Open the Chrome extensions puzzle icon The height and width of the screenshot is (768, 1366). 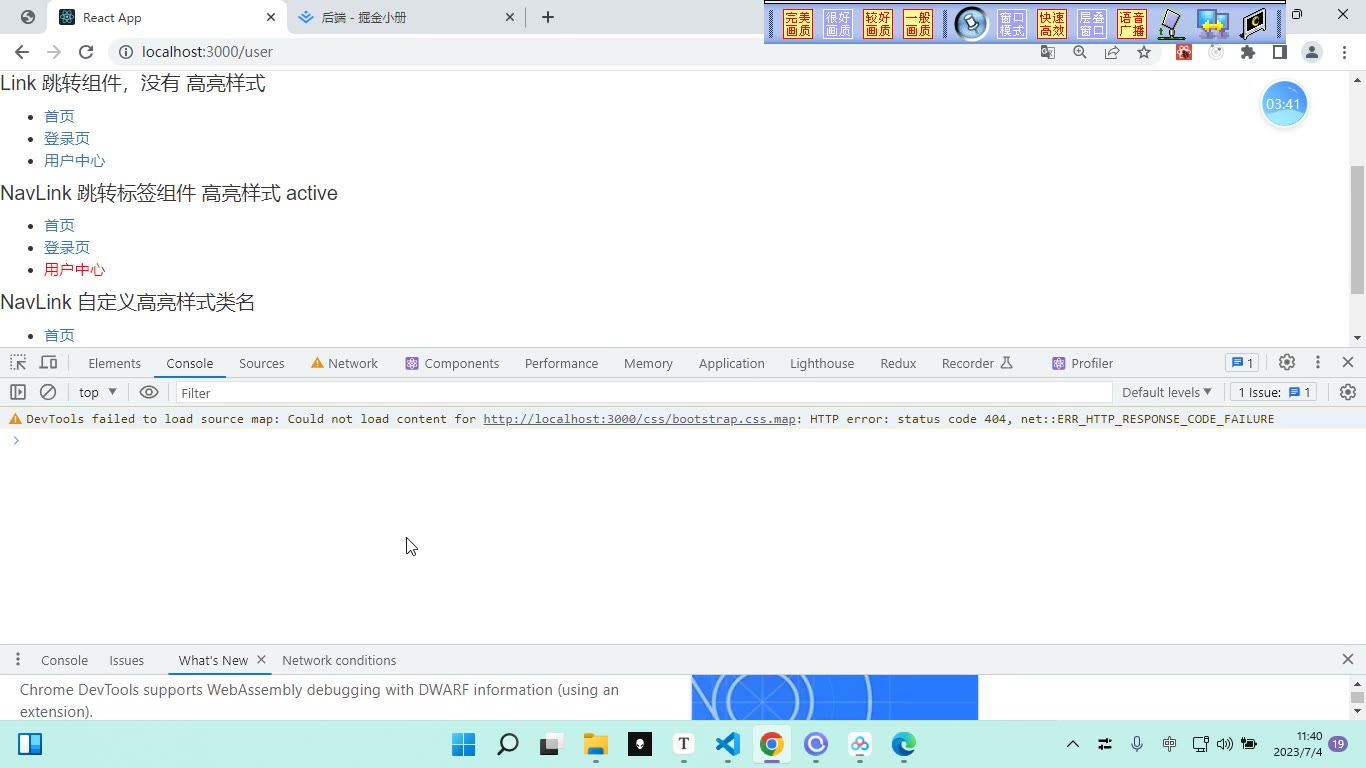point(1248,52)
